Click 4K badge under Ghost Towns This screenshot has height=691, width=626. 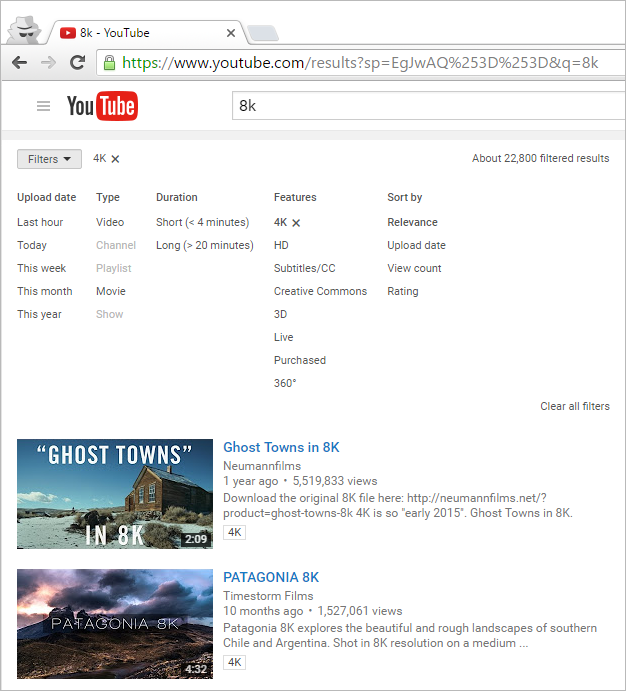click(234, 532)
